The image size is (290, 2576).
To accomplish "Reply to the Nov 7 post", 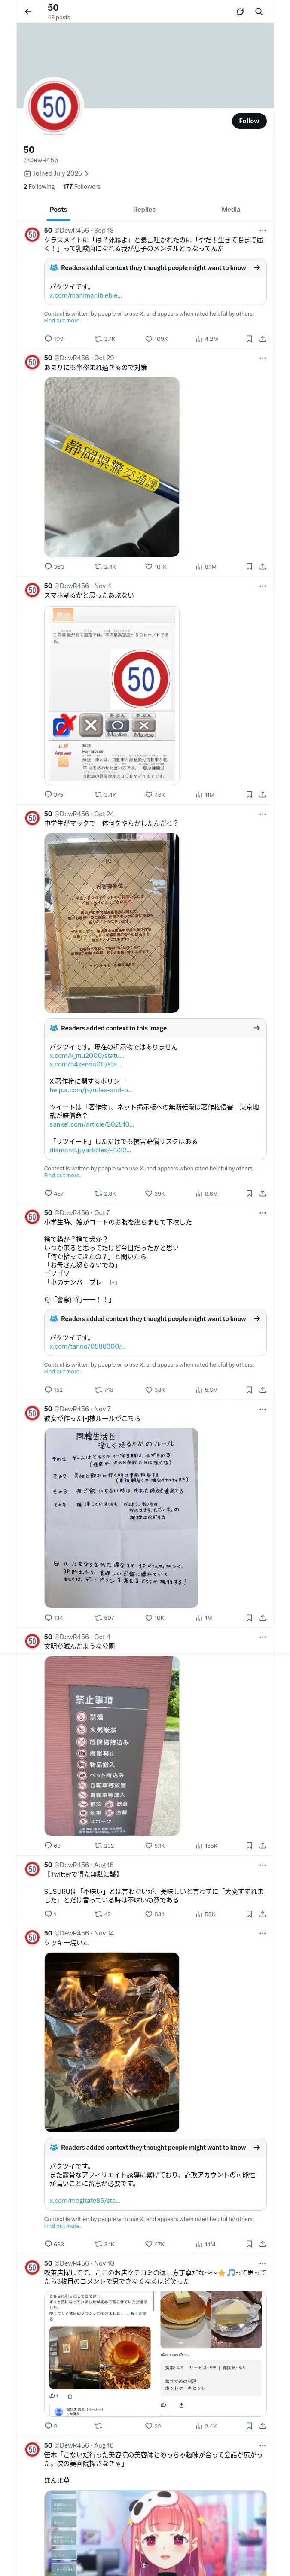I will (48, 1617).
